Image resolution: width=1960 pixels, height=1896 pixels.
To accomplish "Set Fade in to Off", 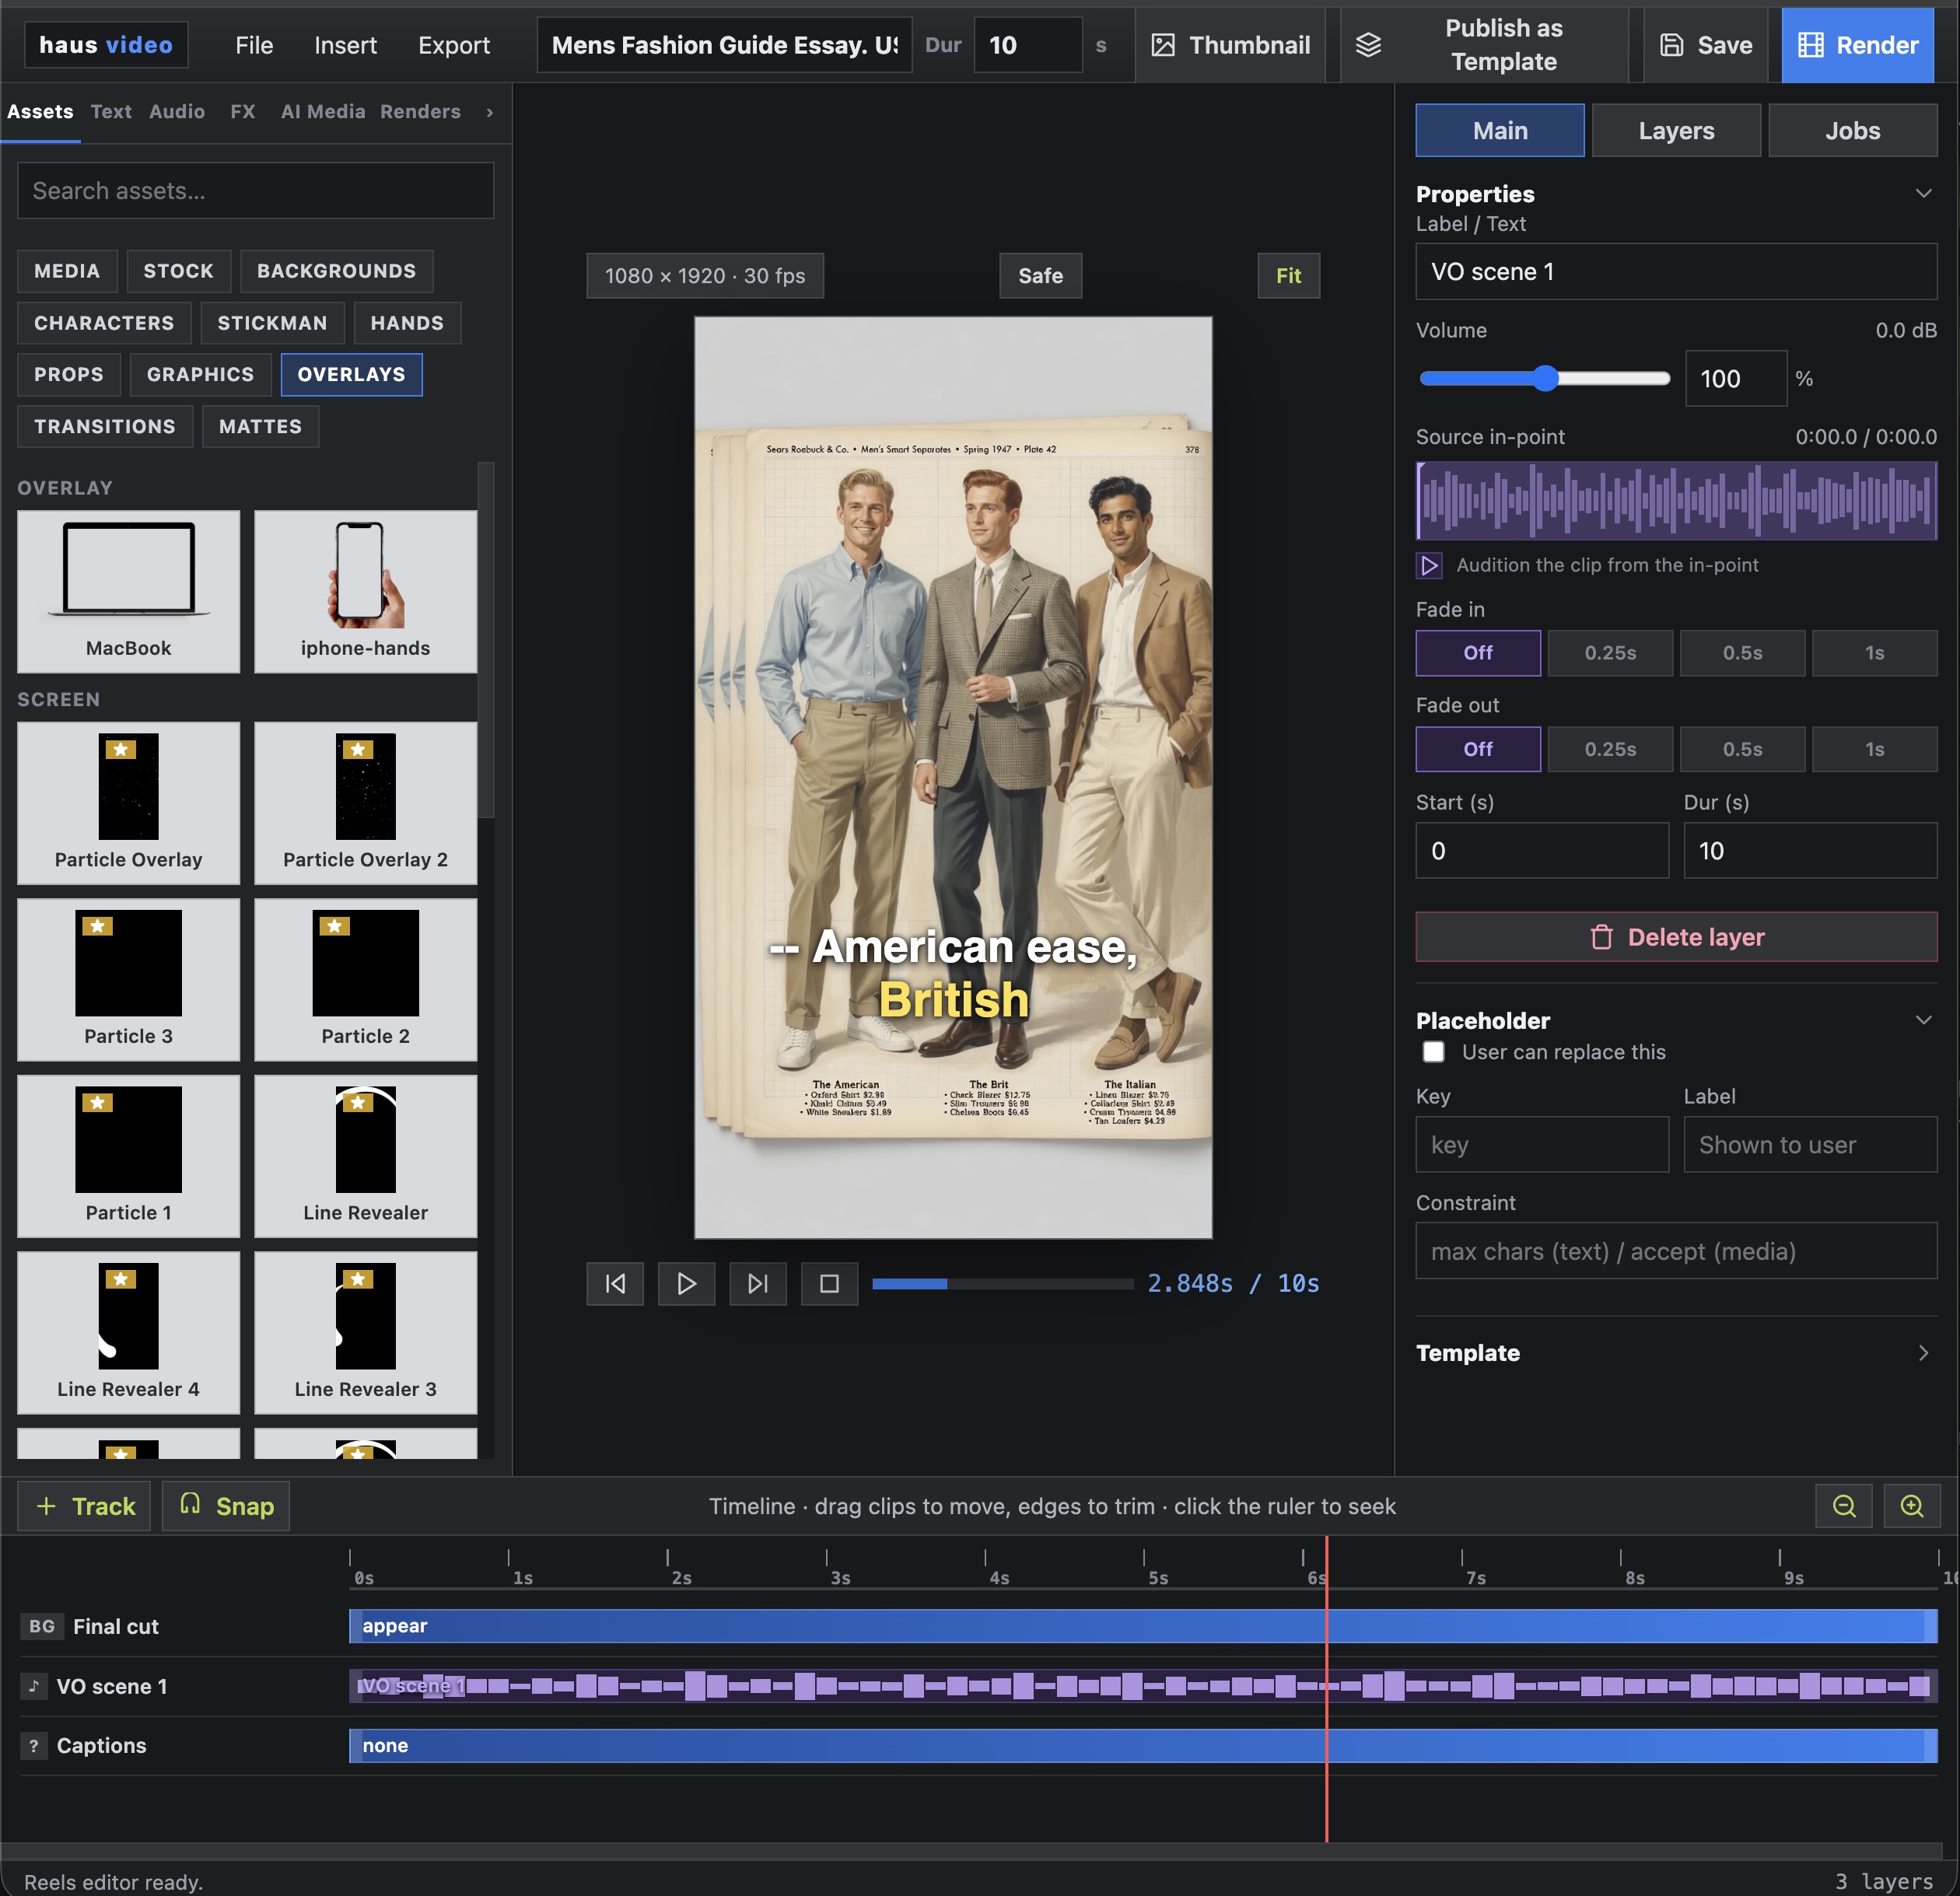I will (x=1478, y=653).
